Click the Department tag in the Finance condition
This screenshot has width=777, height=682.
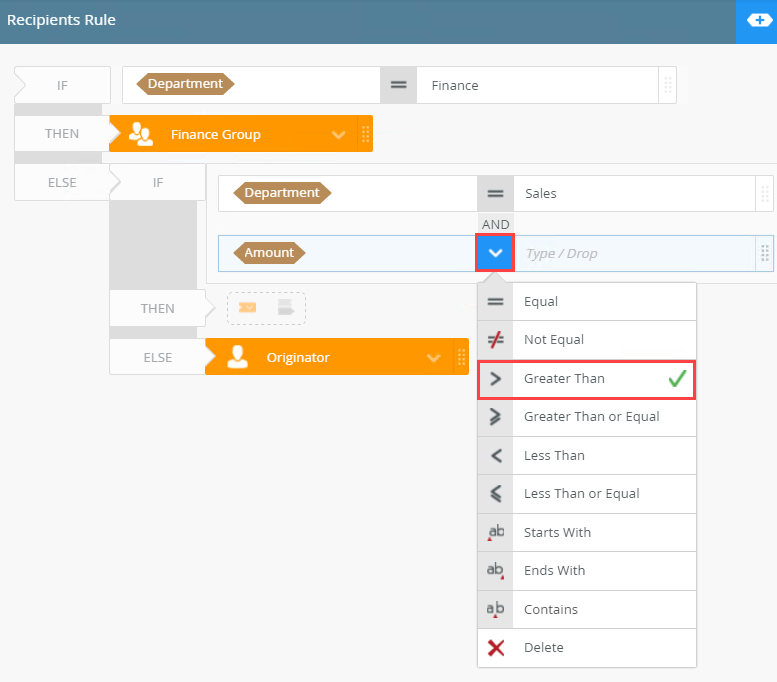[x=185, y=84]
